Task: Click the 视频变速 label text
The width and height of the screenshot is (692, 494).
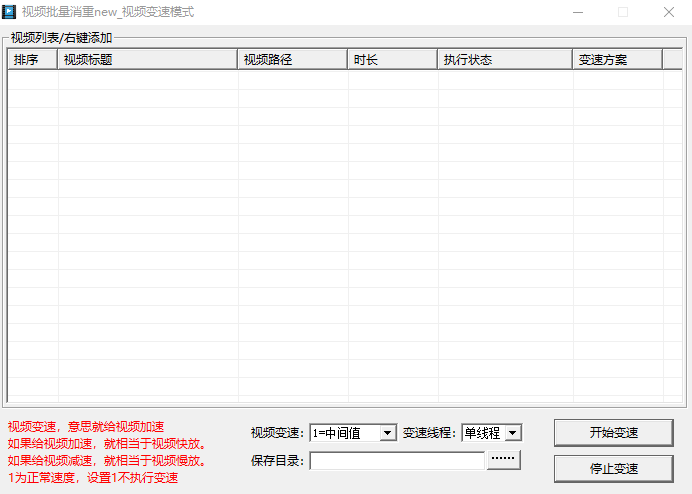Action: click(277, 433)
